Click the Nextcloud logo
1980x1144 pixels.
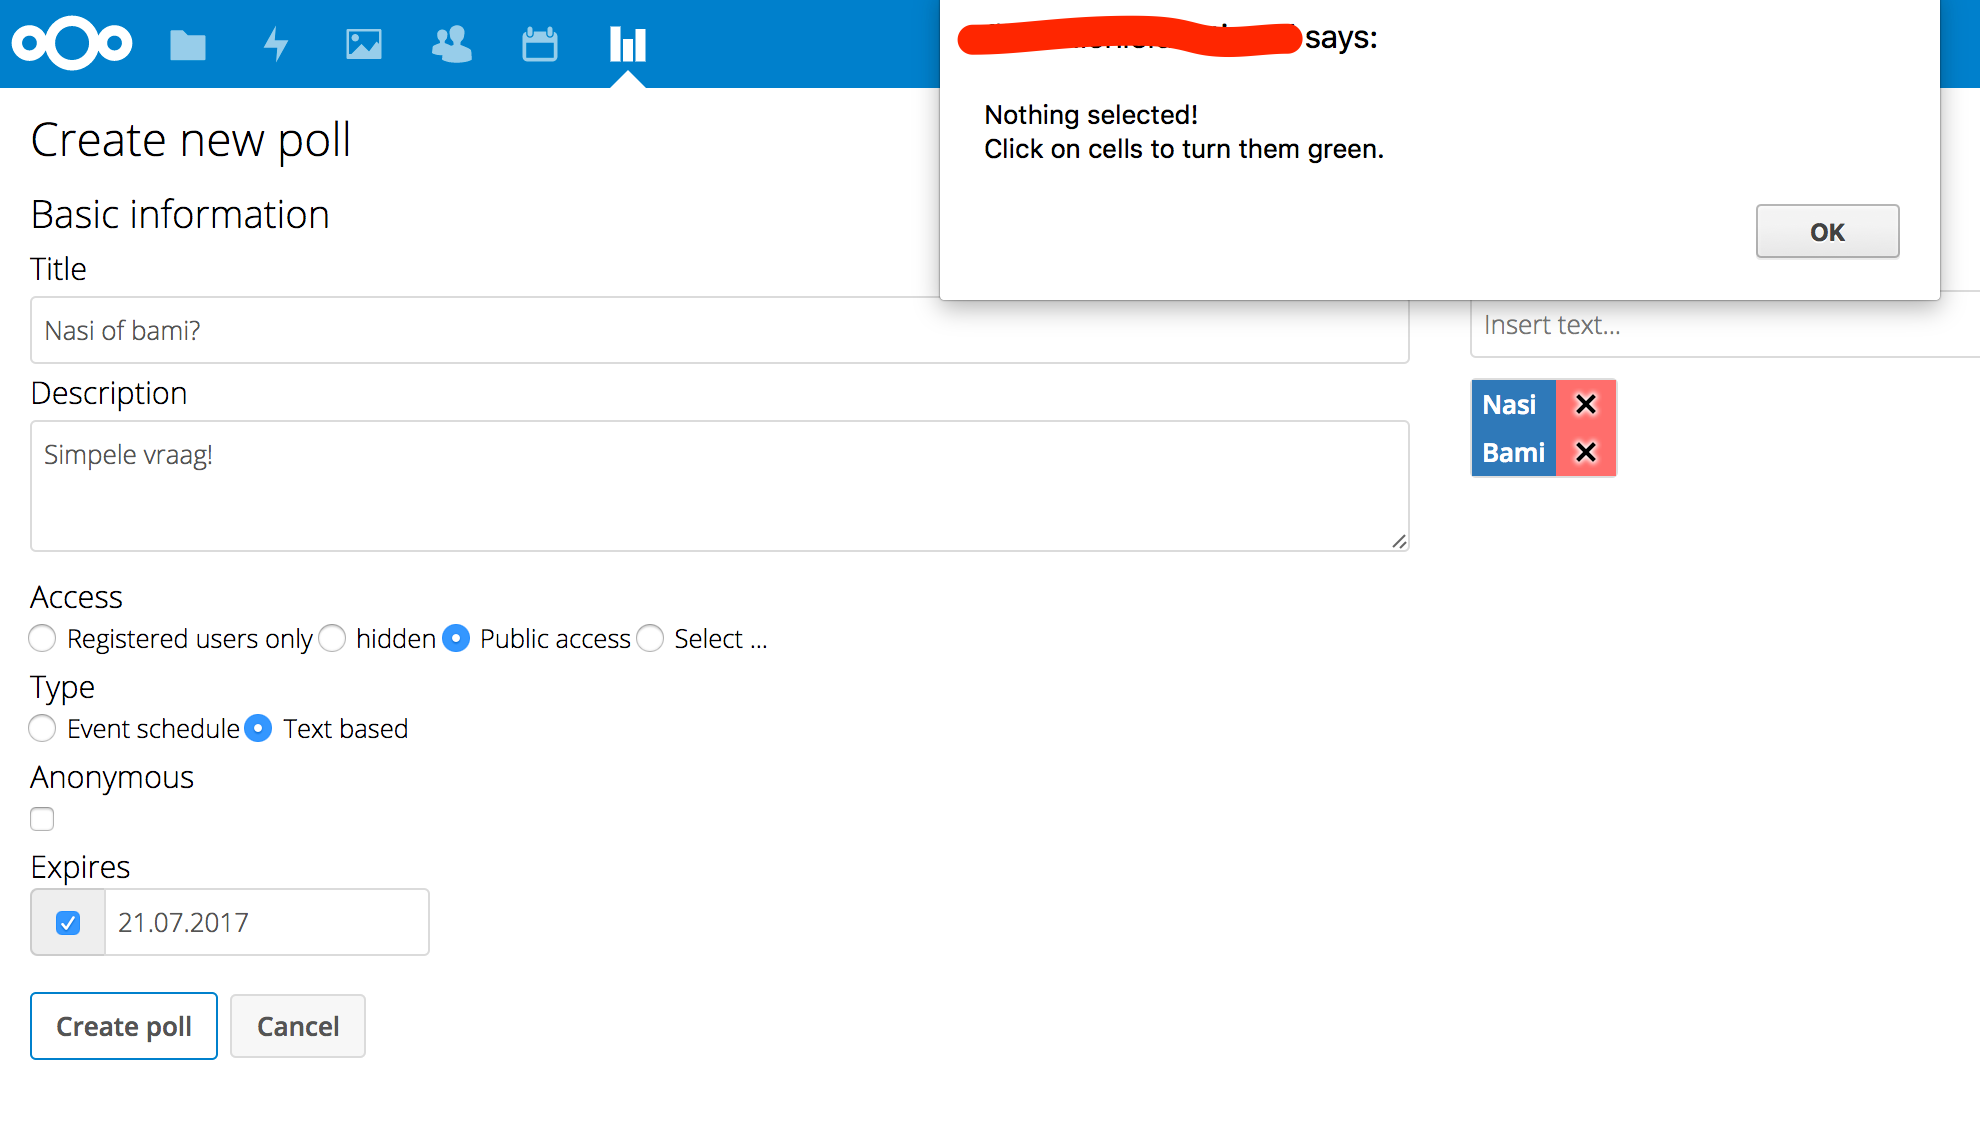pos(72,44)
